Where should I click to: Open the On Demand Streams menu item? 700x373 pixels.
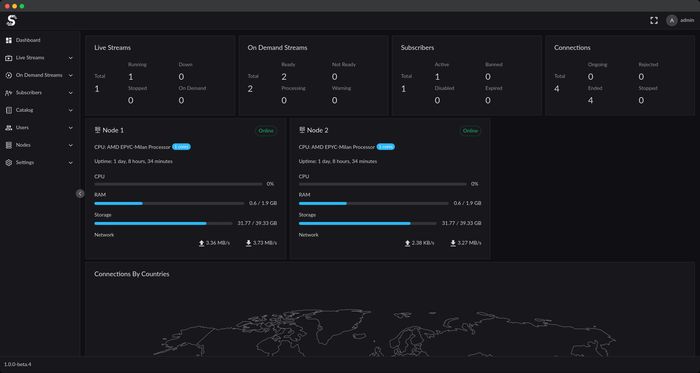click(39, 75)
